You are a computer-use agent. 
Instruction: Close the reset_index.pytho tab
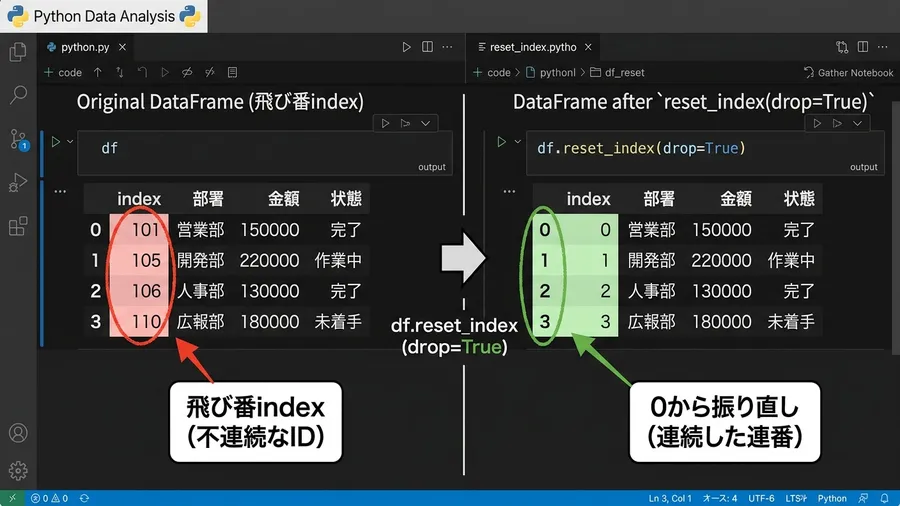point(588,47)
